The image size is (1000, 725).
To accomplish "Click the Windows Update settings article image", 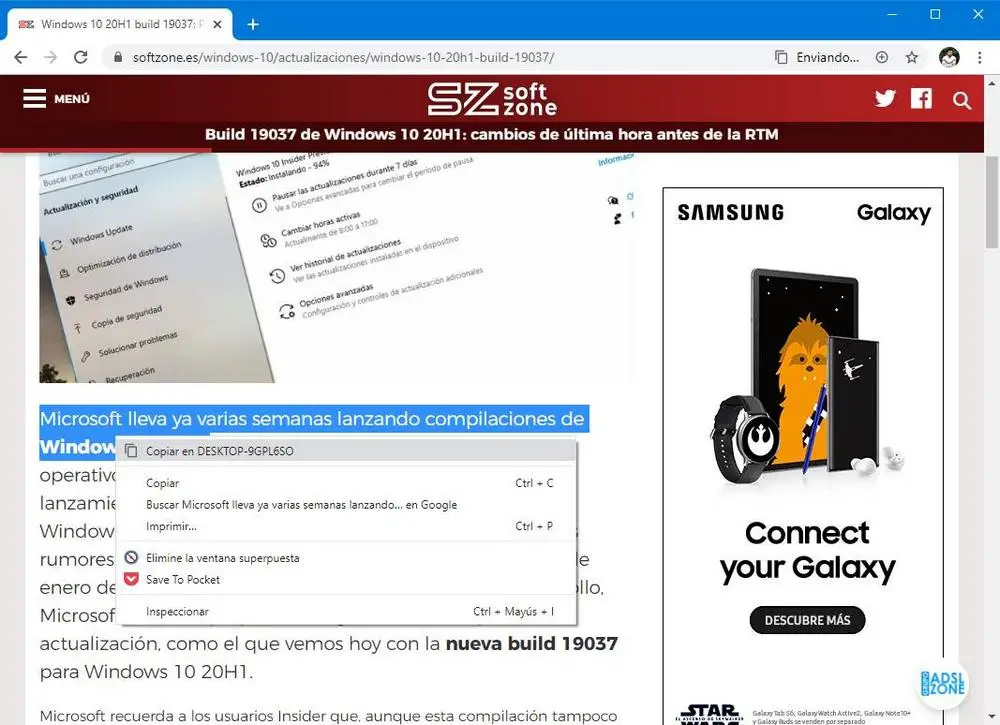I will click(337, 268).
